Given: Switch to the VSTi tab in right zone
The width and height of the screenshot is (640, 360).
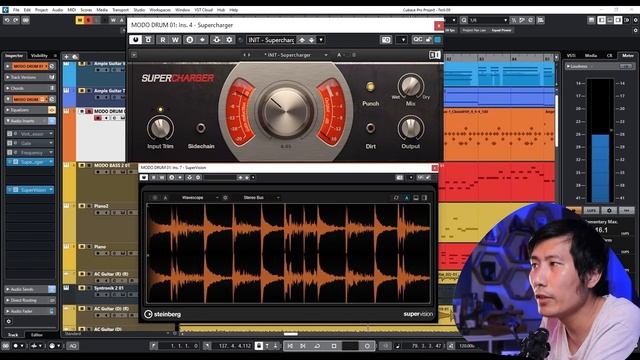Looking at the screenshot, I should pos(571,56).
